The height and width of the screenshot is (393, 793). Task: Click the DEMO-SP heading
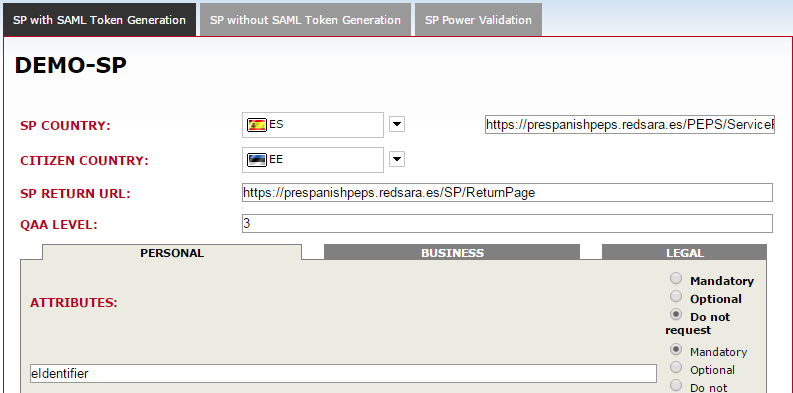click(x=70, y=66)
